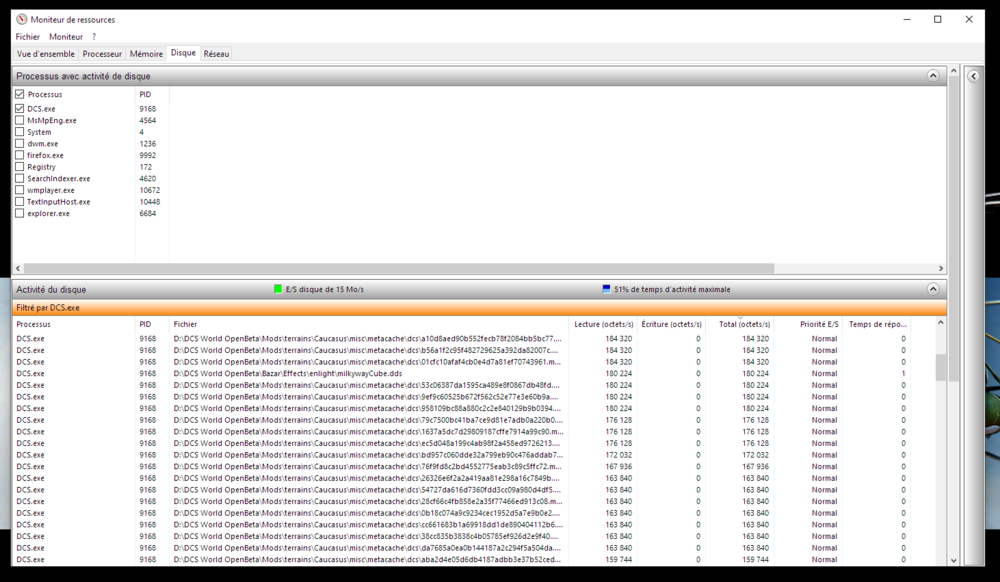The height and width of the screenshot is (582, 1000).
Task: Click the 167 936 read value cell
Action: click(x=619, y=467)
